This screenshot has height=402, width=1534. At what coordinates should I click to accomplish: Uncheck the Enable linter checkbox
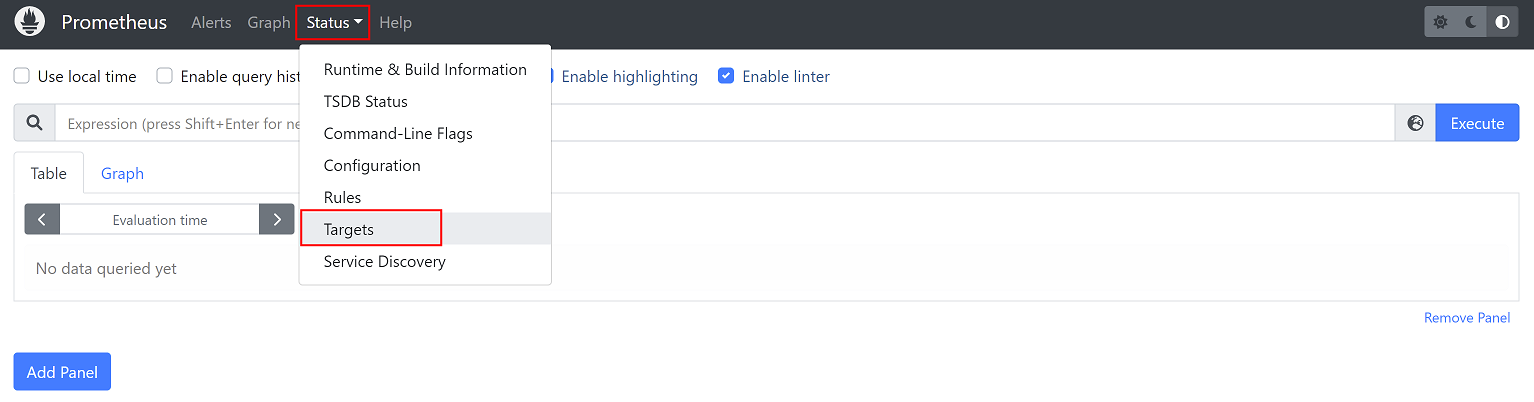tap(727, 76)
